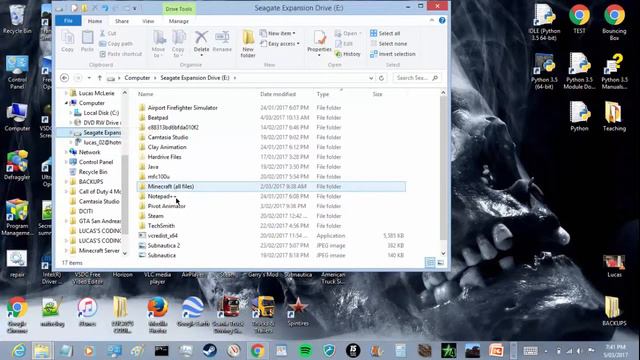640x360 pixels.
Task: Refresh the address bar location
Action: coord(381,78)
